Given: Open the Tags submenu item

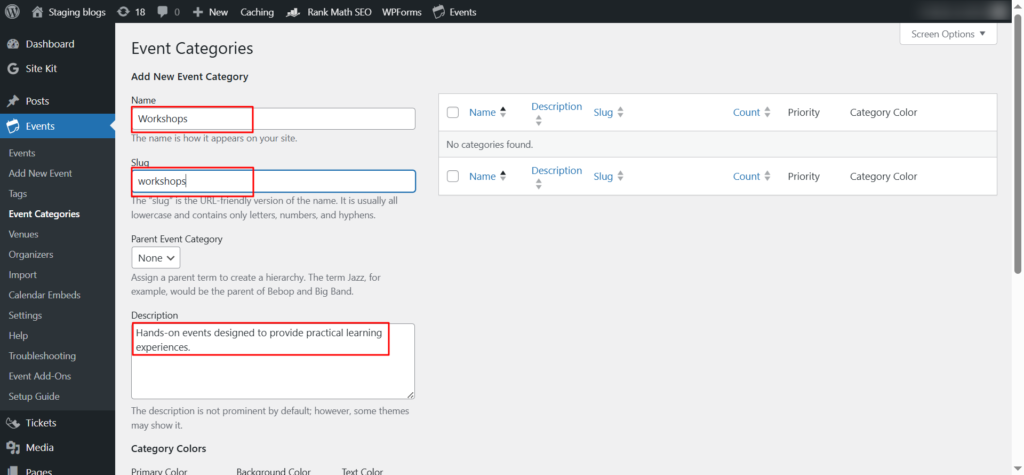Looking at the screenshot, I should 18,193.
